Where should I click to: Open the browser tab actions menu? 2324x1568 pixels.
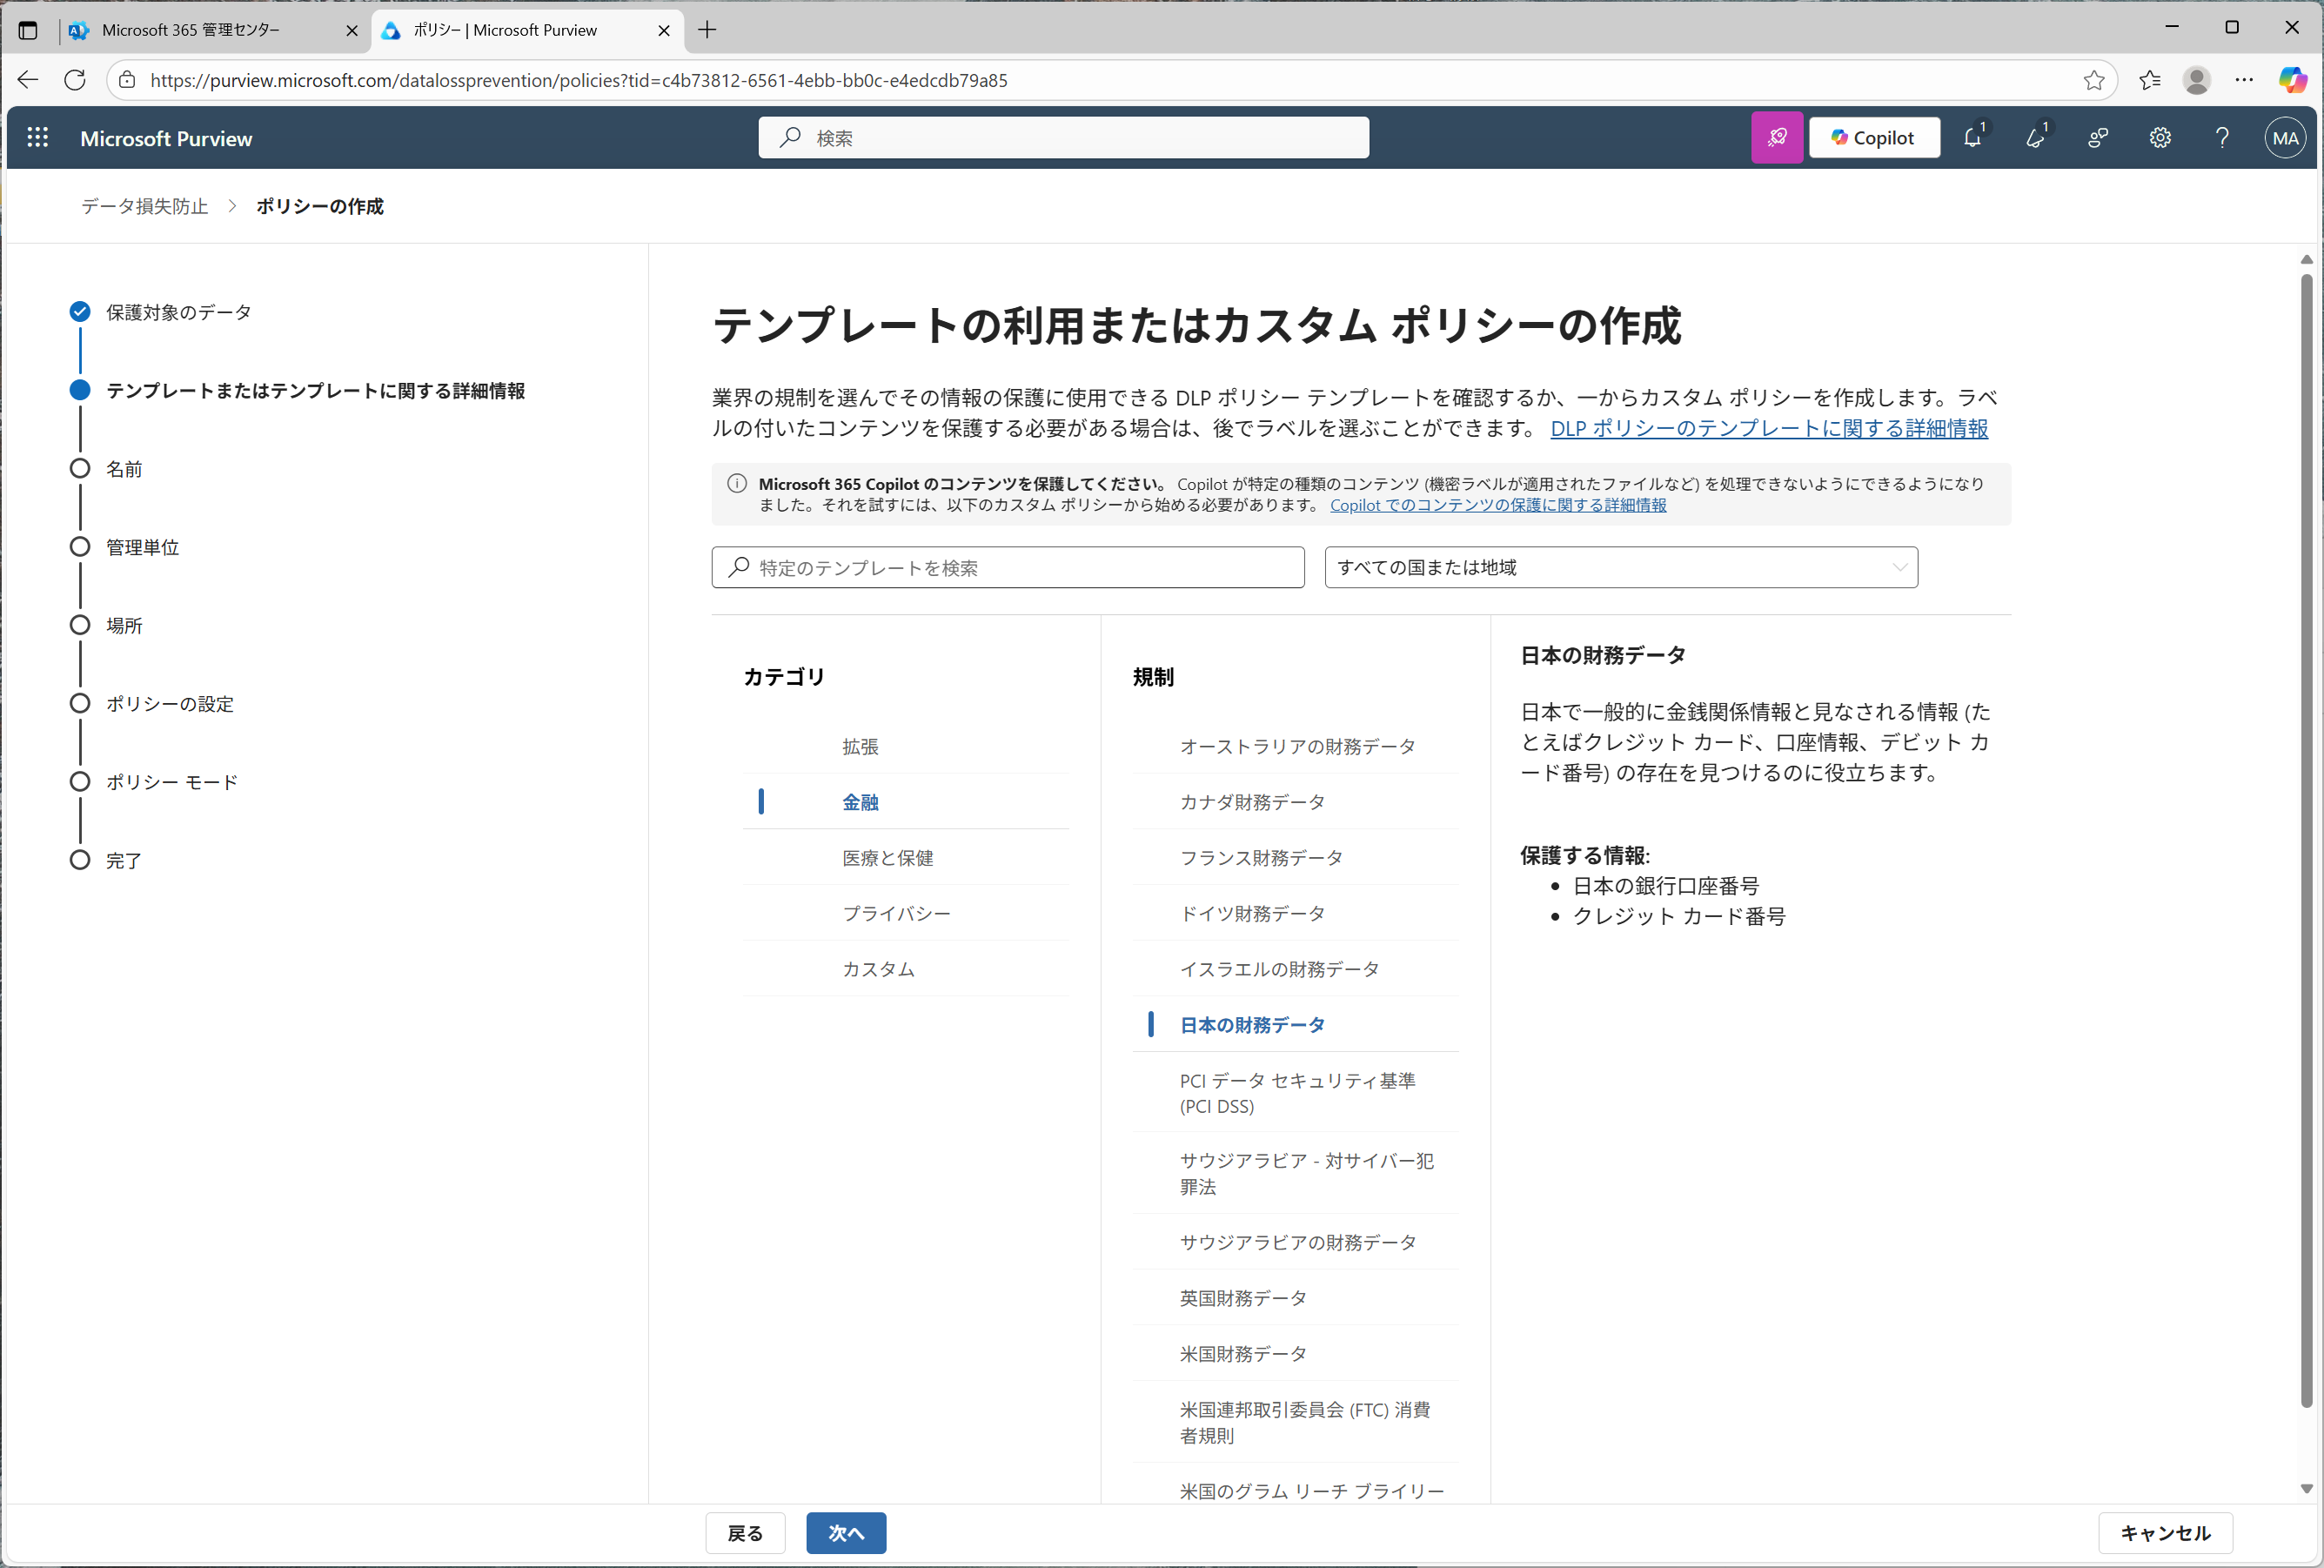[x=27, y=30]
